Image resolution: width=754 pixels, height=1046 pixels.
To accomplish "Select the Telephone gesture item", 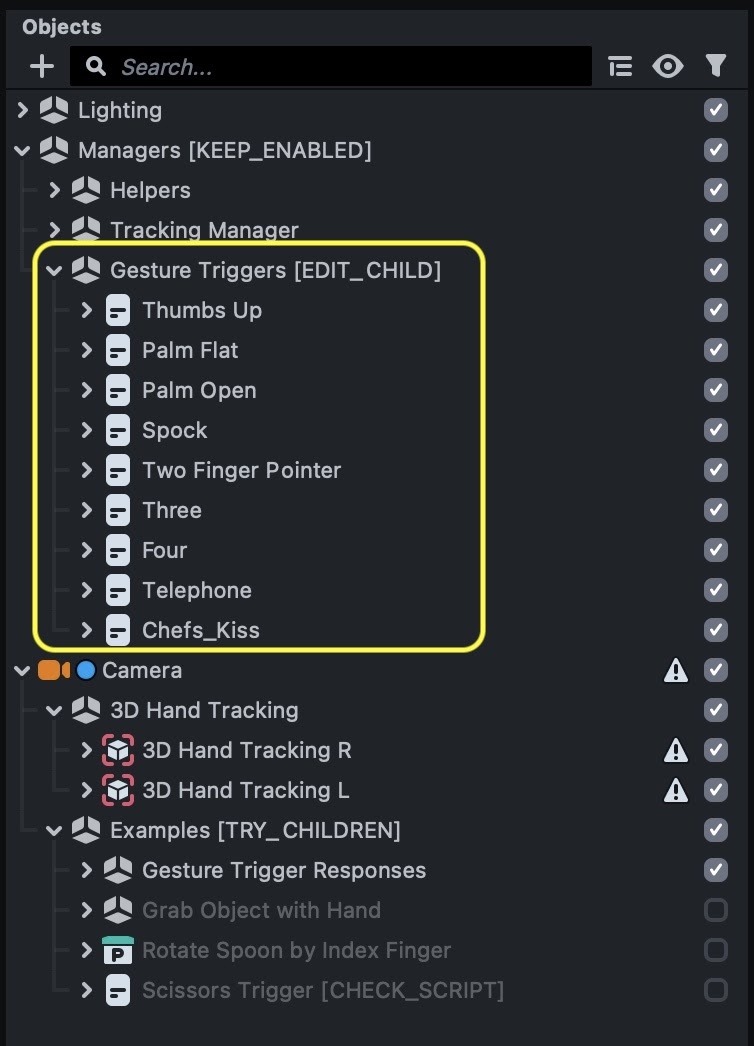I will click(x=196, y=590).
